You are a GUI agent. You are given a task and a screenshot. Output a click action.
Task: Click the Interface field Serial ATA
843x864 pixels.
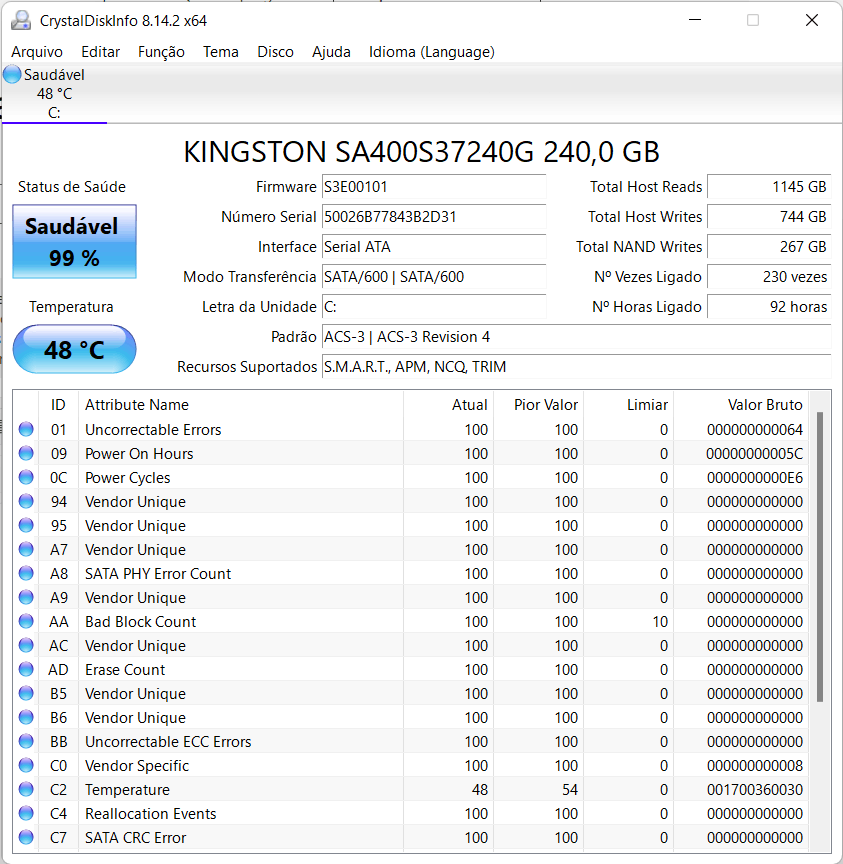tap(434, 246)
